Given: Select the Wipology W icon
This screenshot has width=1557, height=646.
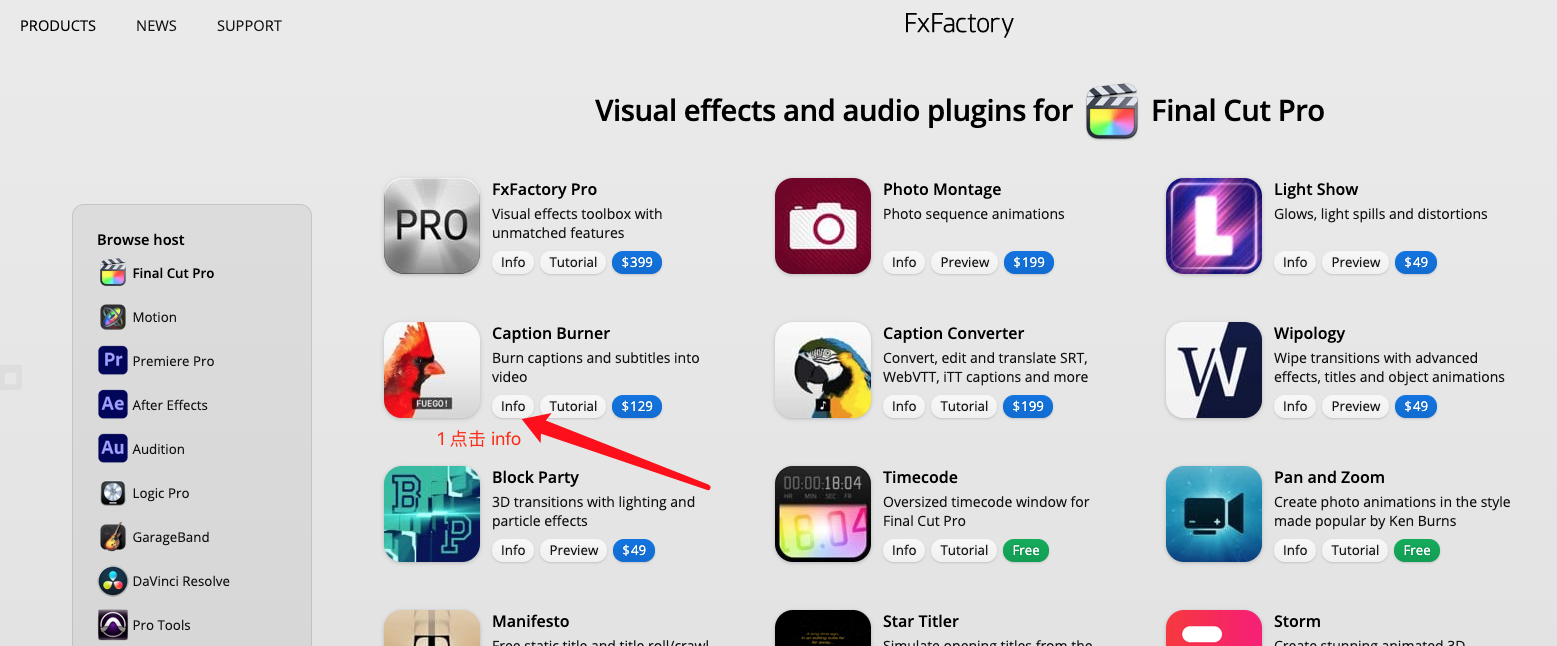Looking at the screenshot, I should [1214, 370].
